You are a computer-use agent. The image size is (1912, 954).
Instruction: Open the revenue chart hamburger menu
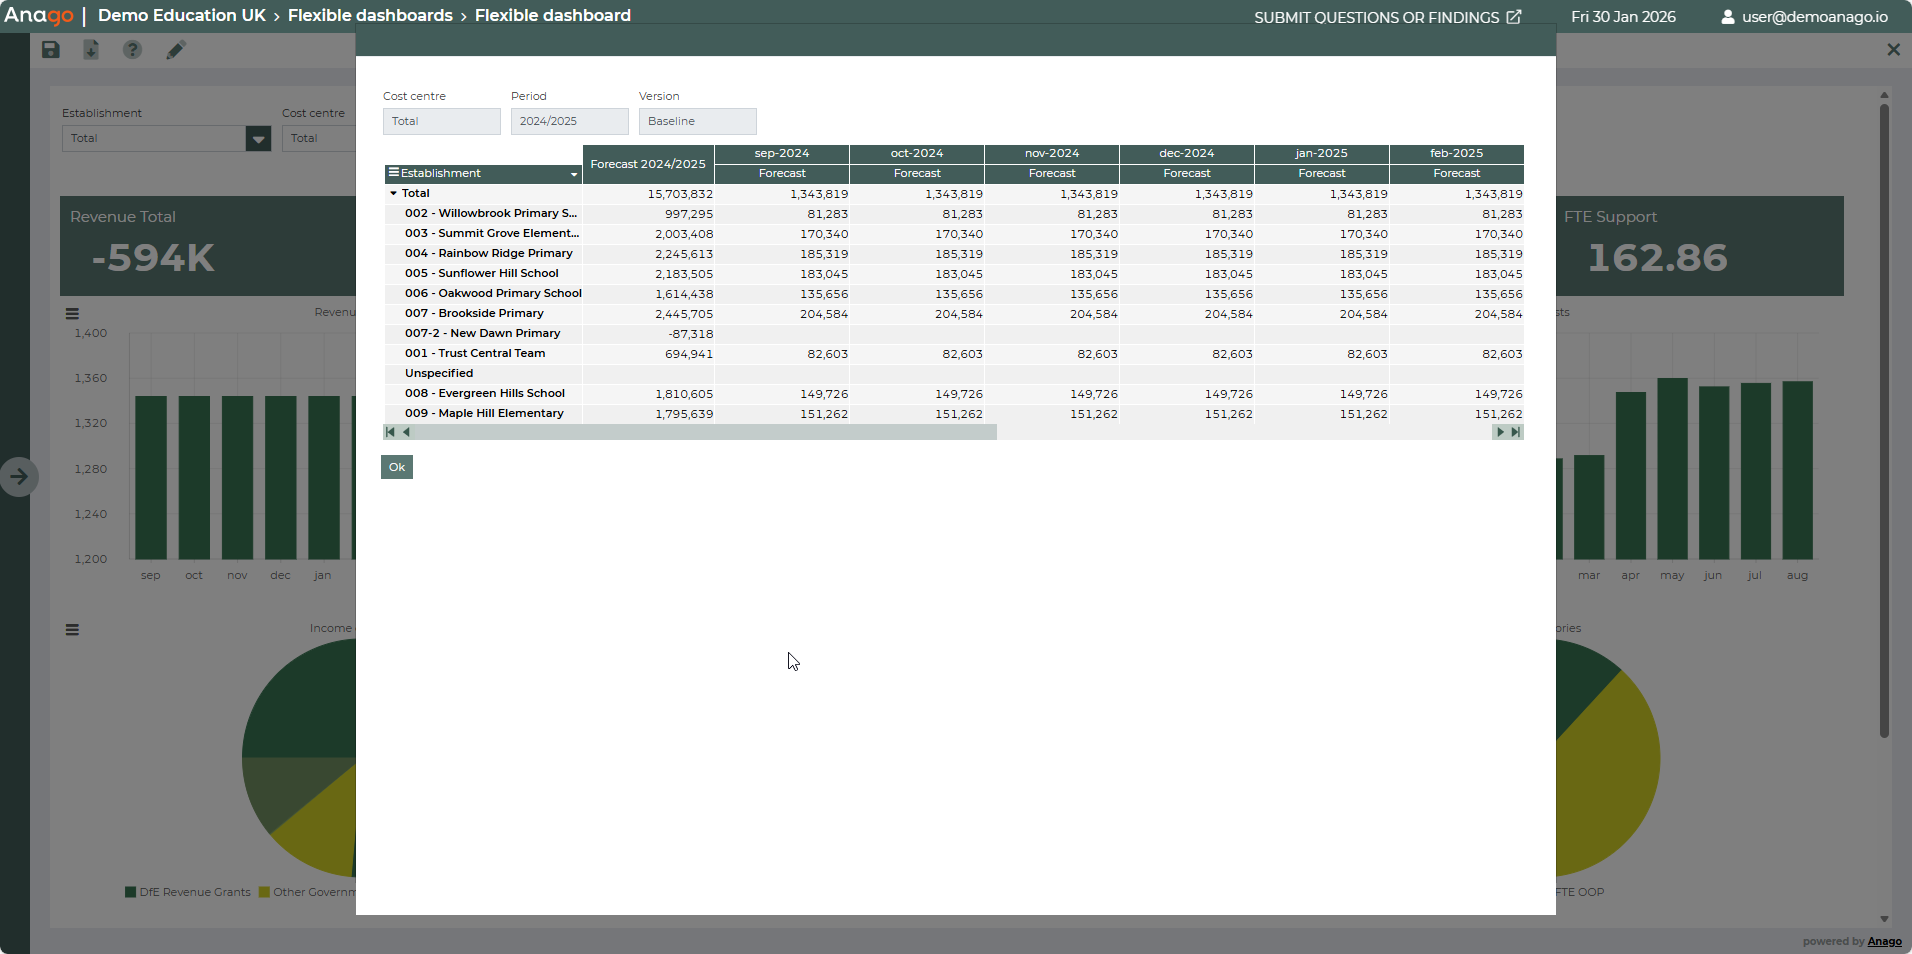point(72,313)
